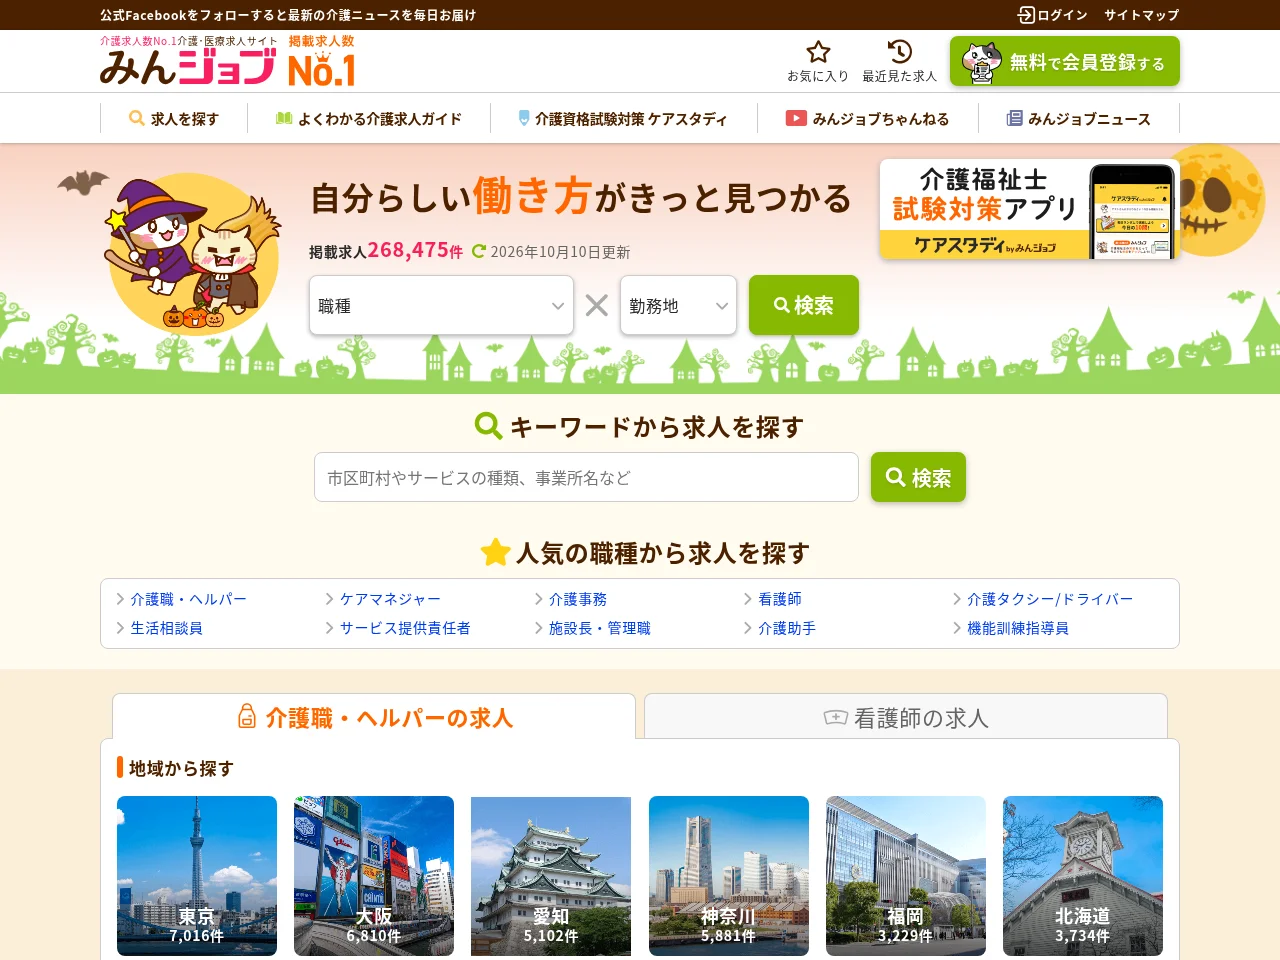Click the 掲載求人数 No.1 badge
1280x960 pixels.
coord(321,62)
